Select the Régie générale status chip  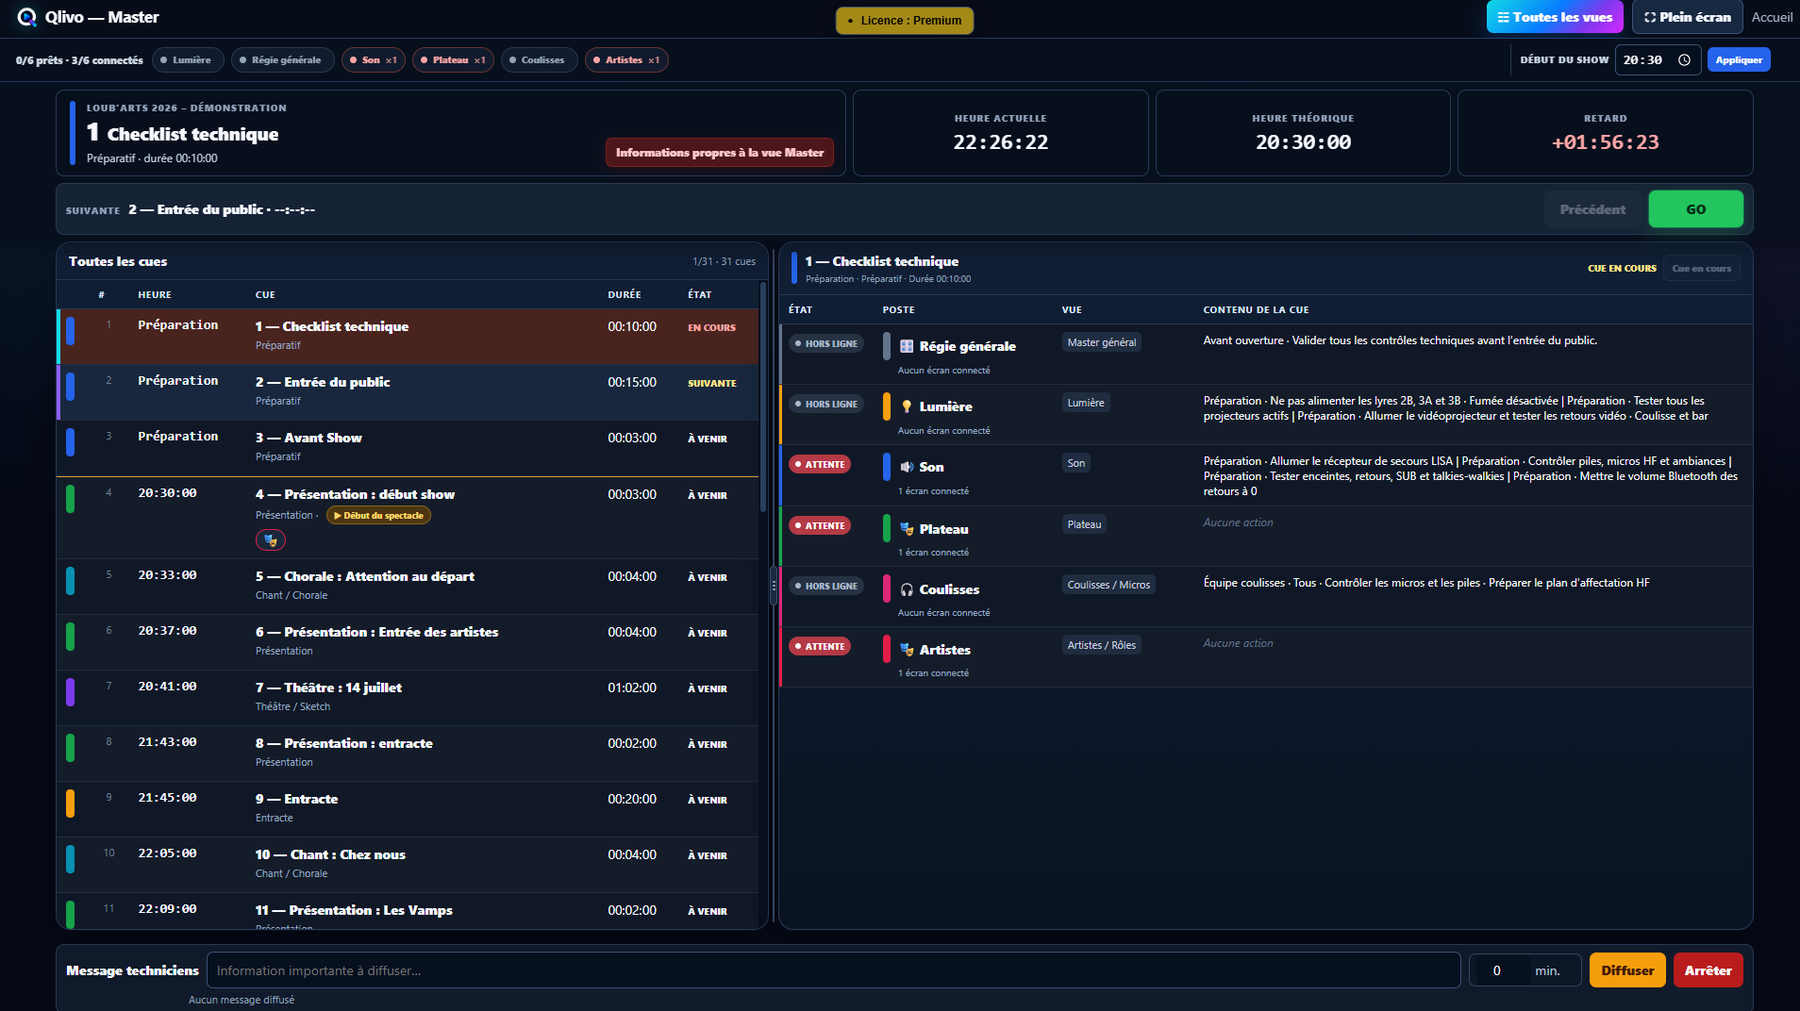point(281,60)
